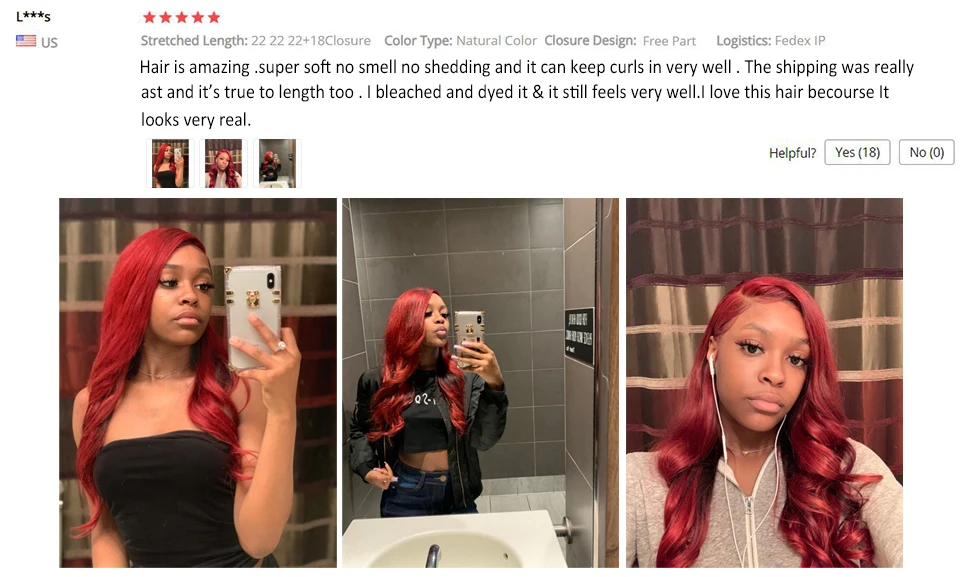The image size is (960, 577).
Task: Mark review helpful with Yes (18)
Action: click(x=857, y=152)
